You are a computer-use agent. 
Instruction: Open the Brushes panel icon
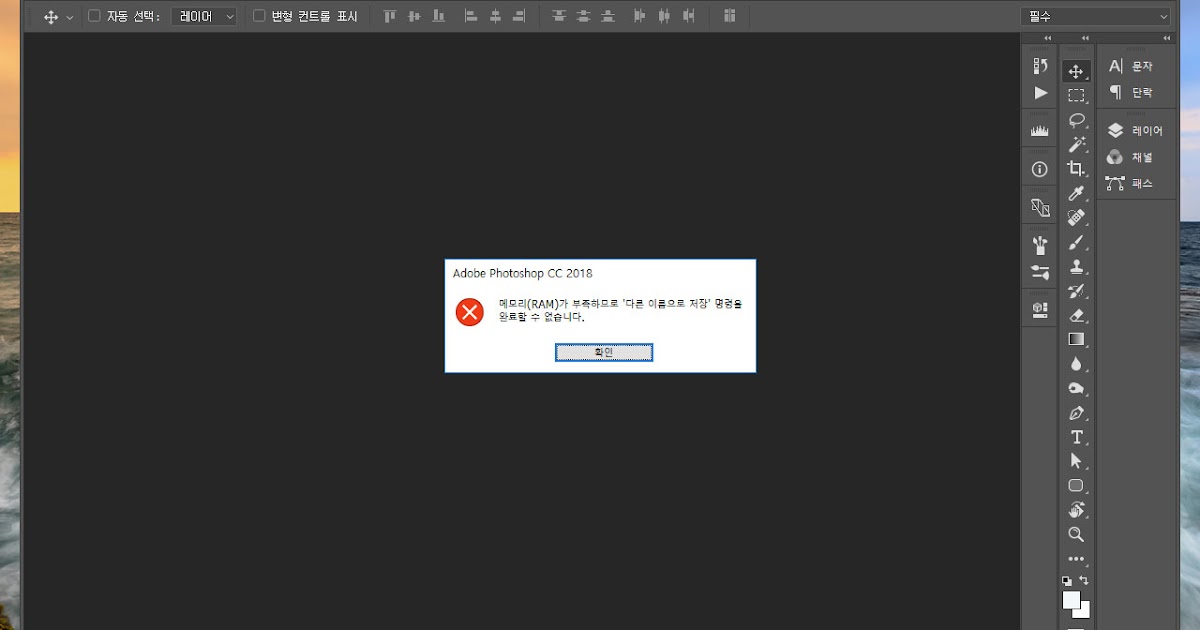tap(1040, 245)
